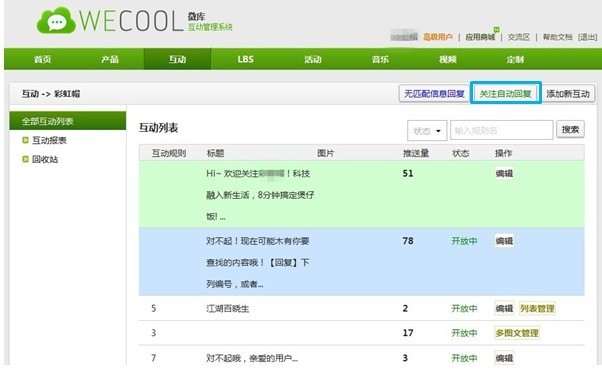Focus the rule name search field
The height and width of the screenshot is (369, 602).
click(501, 131)
